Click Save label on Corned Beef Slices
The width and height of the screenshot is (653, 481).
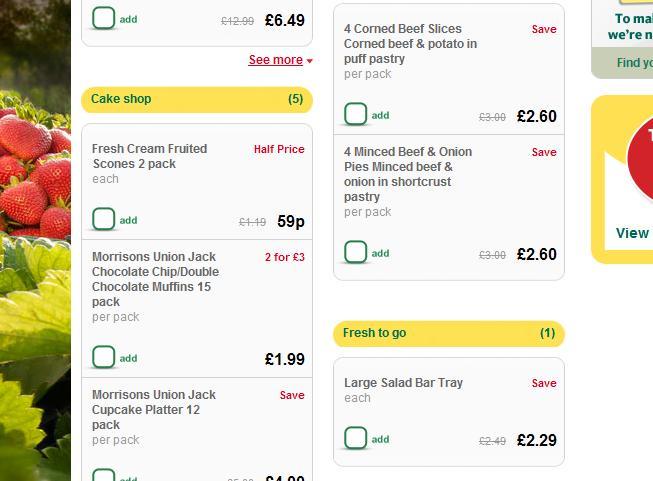(x=544, y=29)
